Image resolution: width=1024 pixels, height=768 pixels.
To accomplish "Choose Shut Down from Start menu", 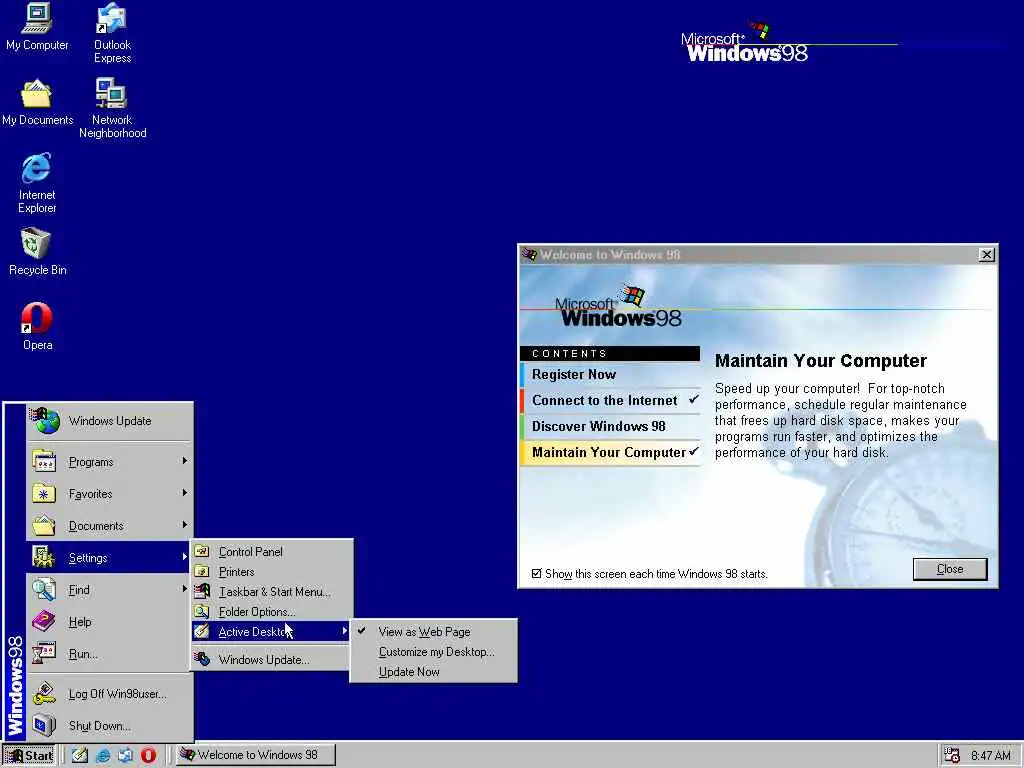I will (110, 726).
